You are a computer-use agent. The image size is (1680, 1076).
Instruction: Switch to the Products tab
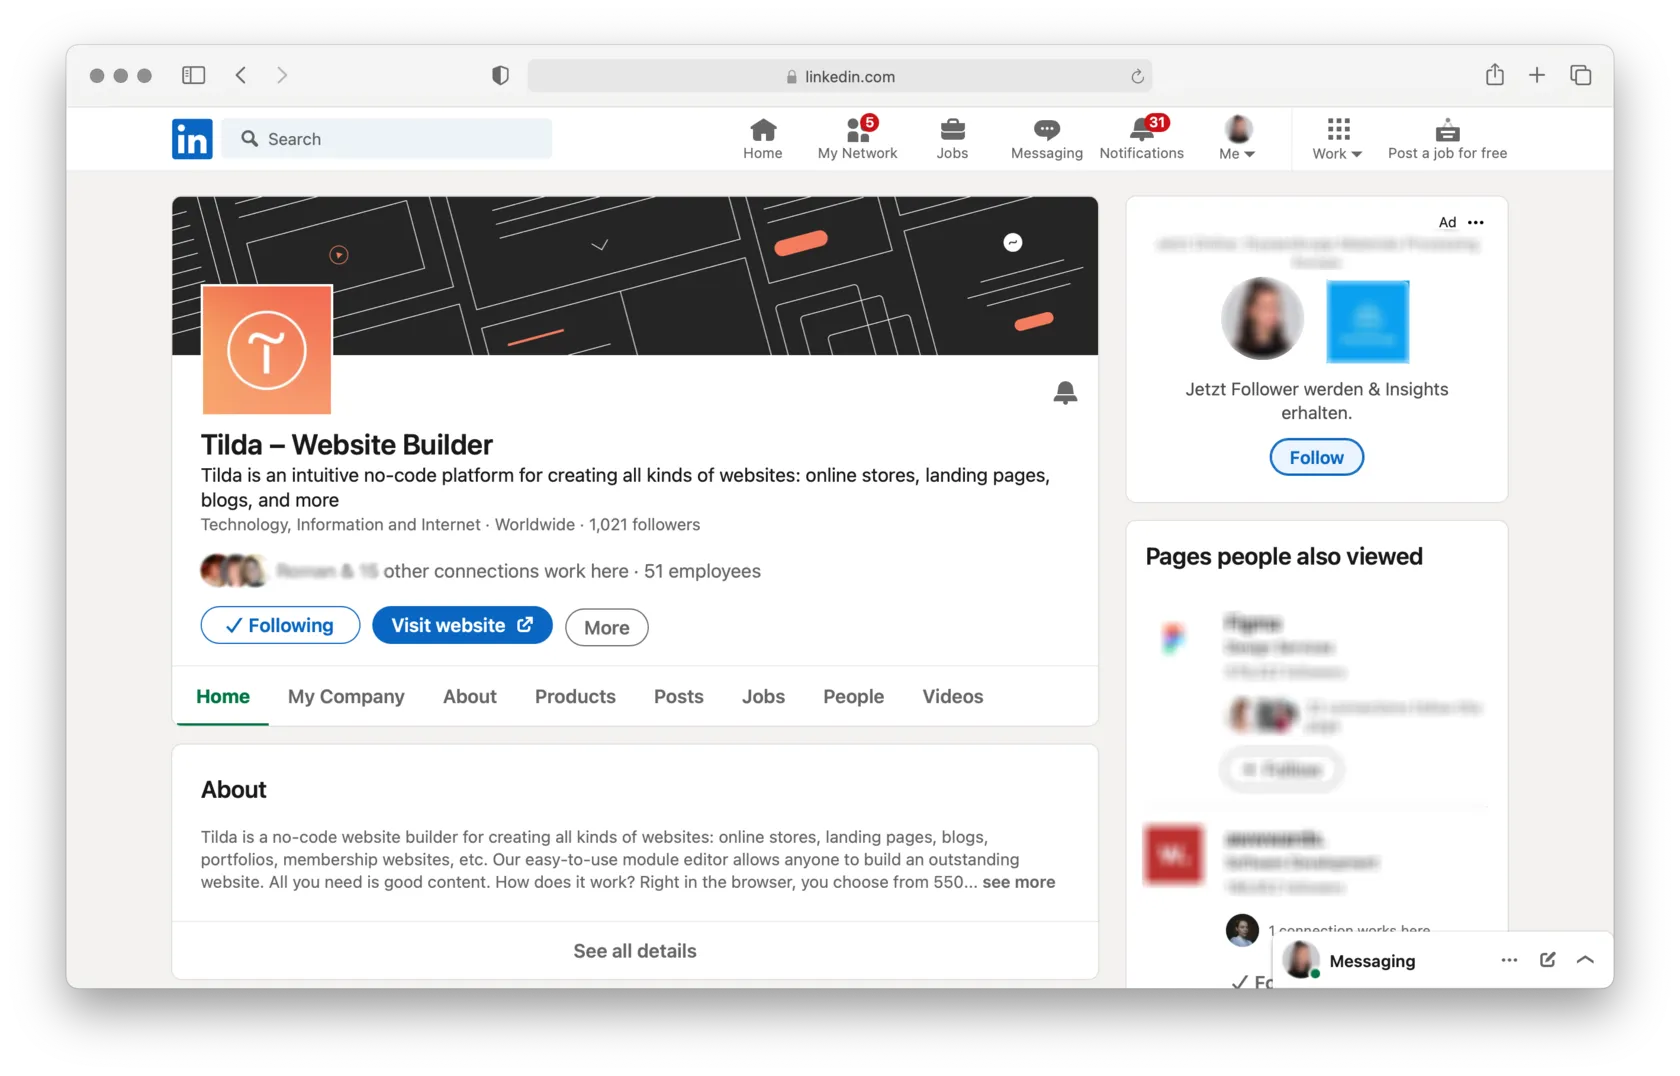pos(575,696)
